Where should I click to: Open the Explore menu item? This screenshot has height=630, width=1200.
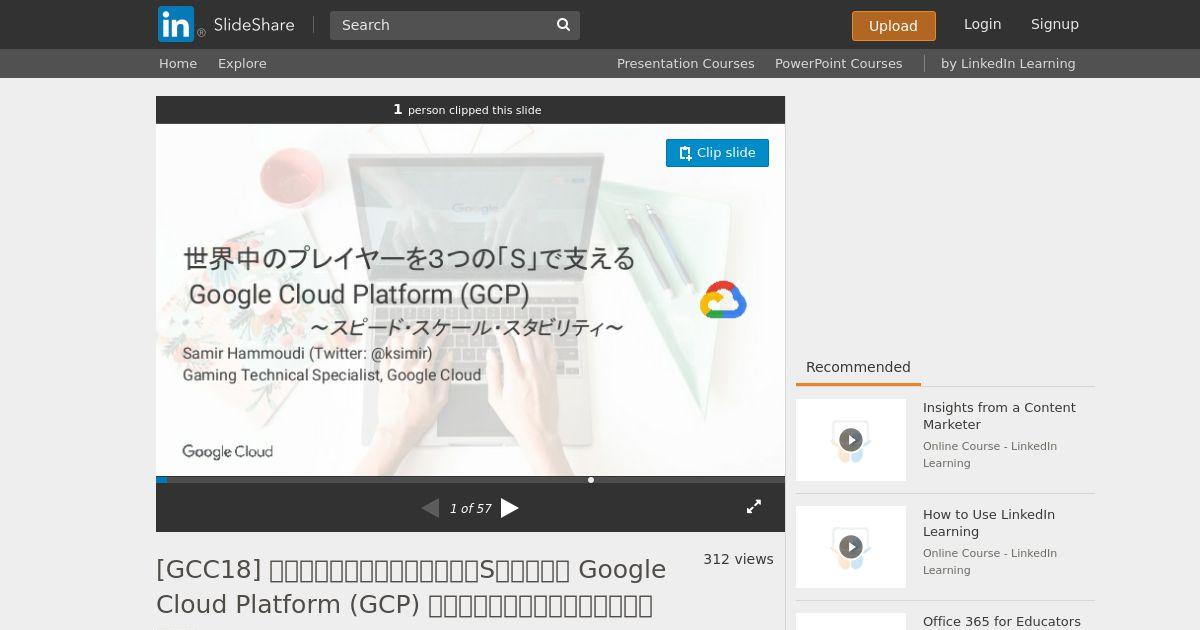coord(242,63)
